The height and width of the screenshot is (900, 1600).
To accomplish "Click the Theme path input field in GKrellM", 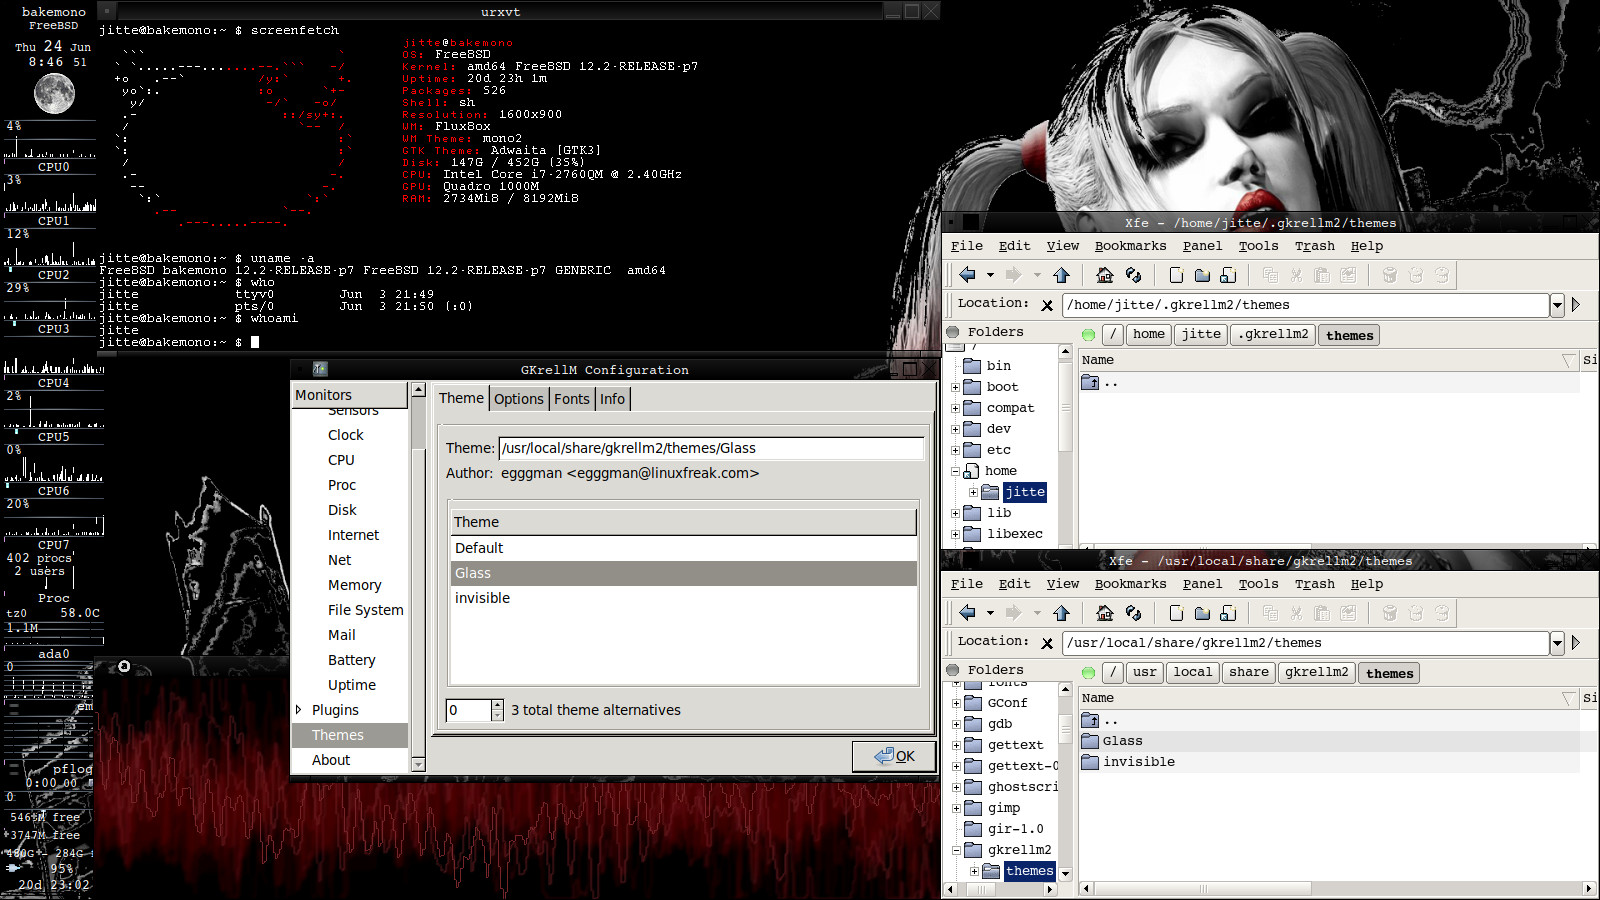I will pyautogui.click(x=711, y=448).
